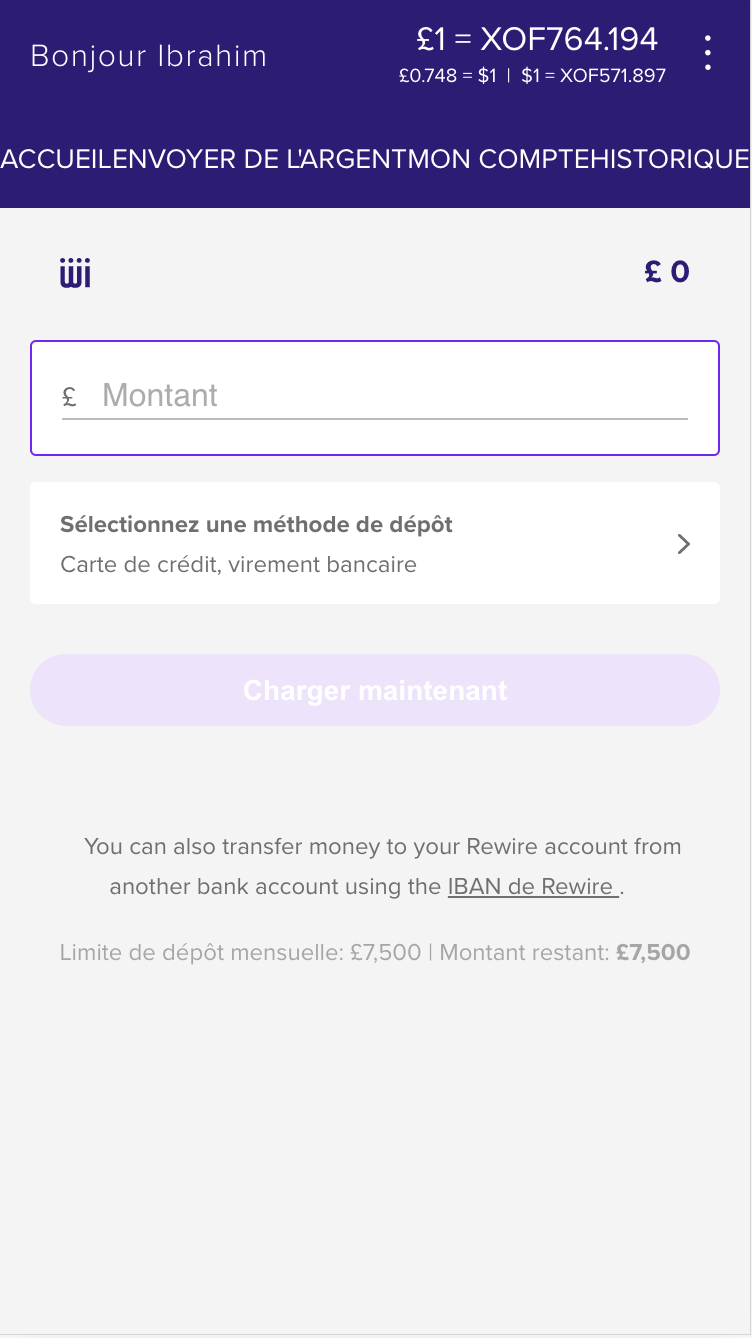The width and height of the screenshot is (752, 1338).
Task: Click the £0.748 = $1 rate text
Action: 447,76
